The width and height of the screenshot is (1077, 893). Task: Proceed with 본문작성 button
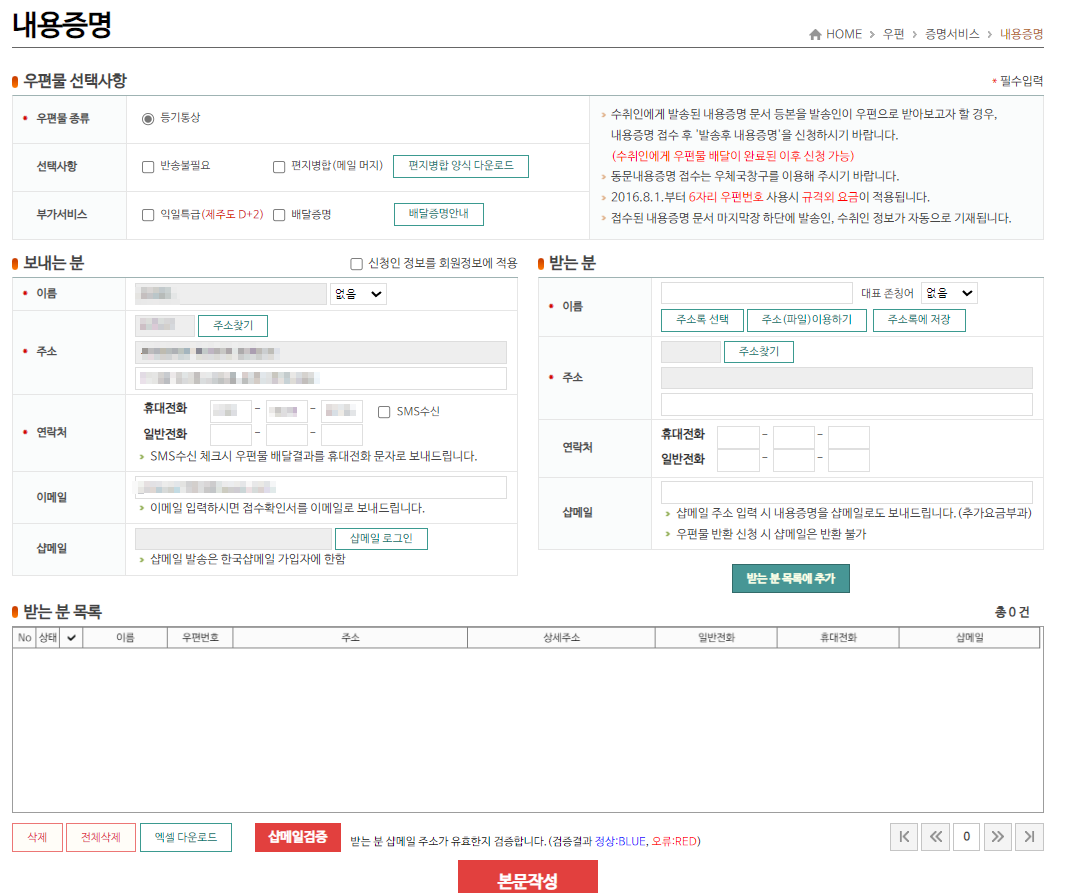pos(528,879)
